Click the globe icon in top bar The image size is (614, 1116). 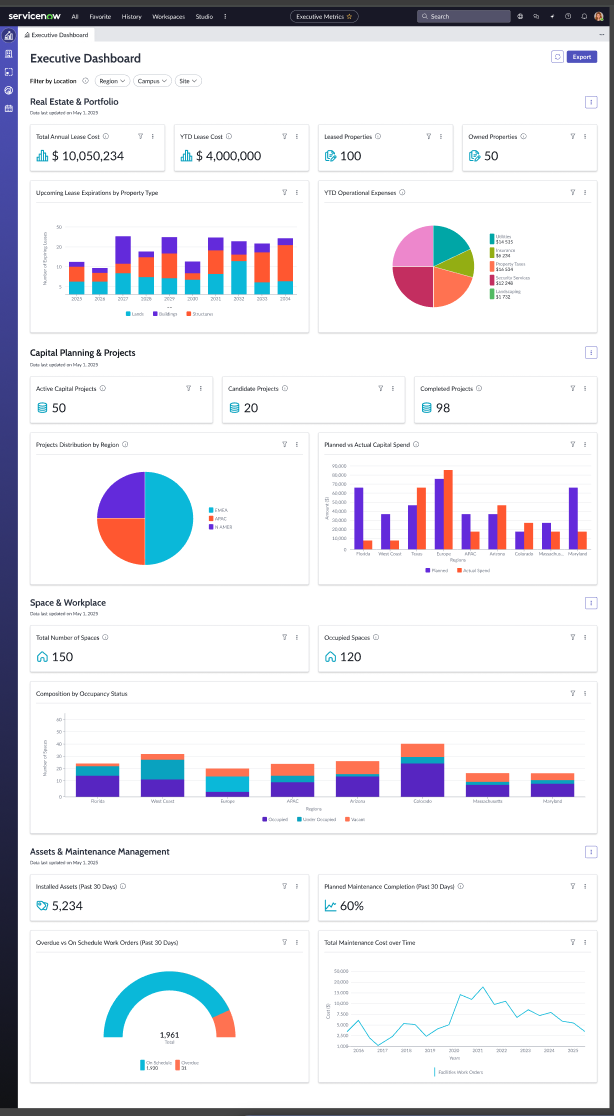(521, 17)
